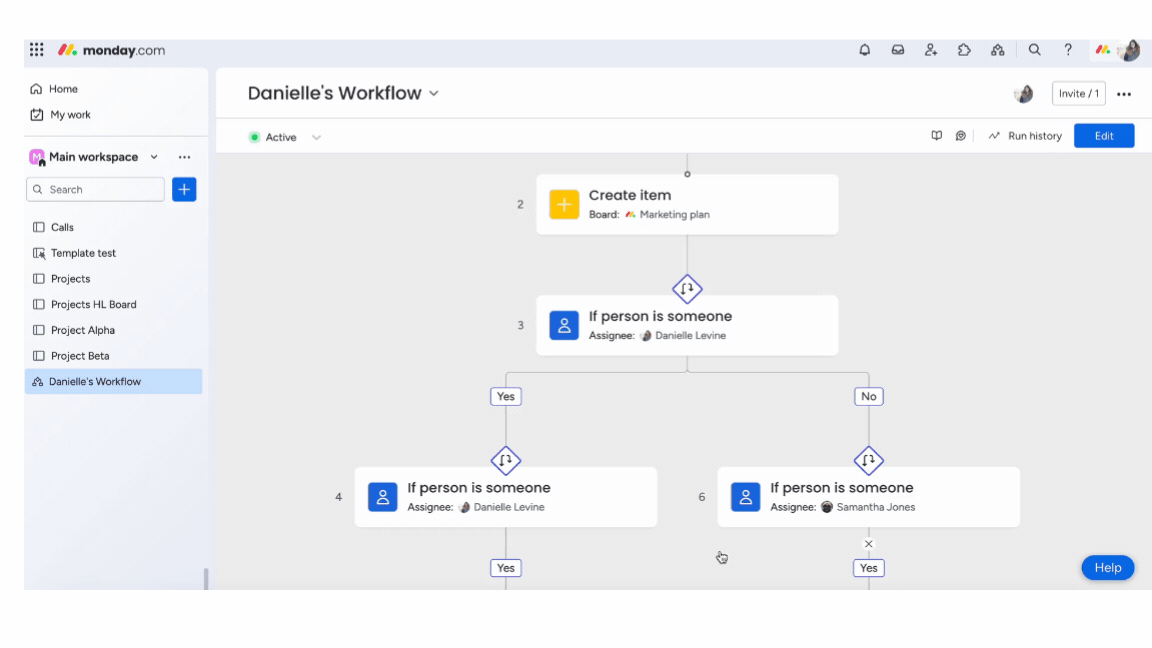Image resolution: width=1152 pixels, height=648 pixels.
Task: Select step 3 If person is someone card
Action: [687, 325]
